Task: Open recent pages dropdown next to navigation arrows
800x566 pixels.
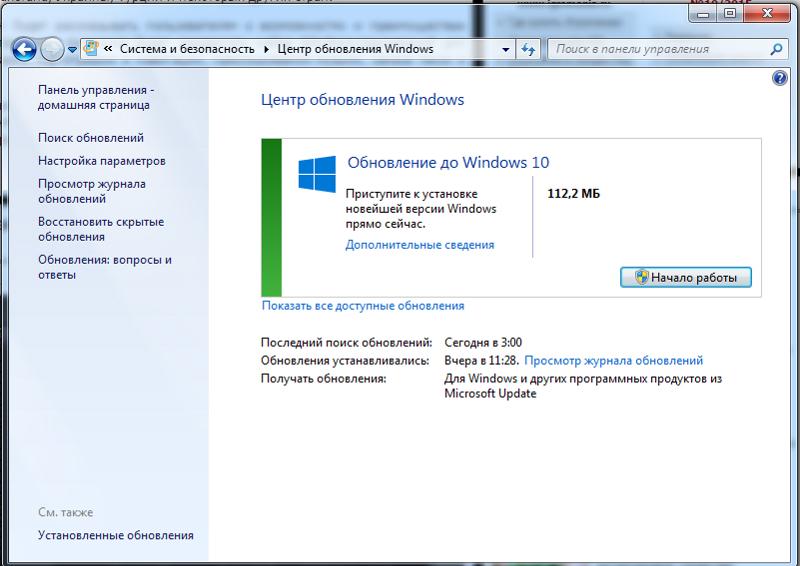Action: coord(72,50)
